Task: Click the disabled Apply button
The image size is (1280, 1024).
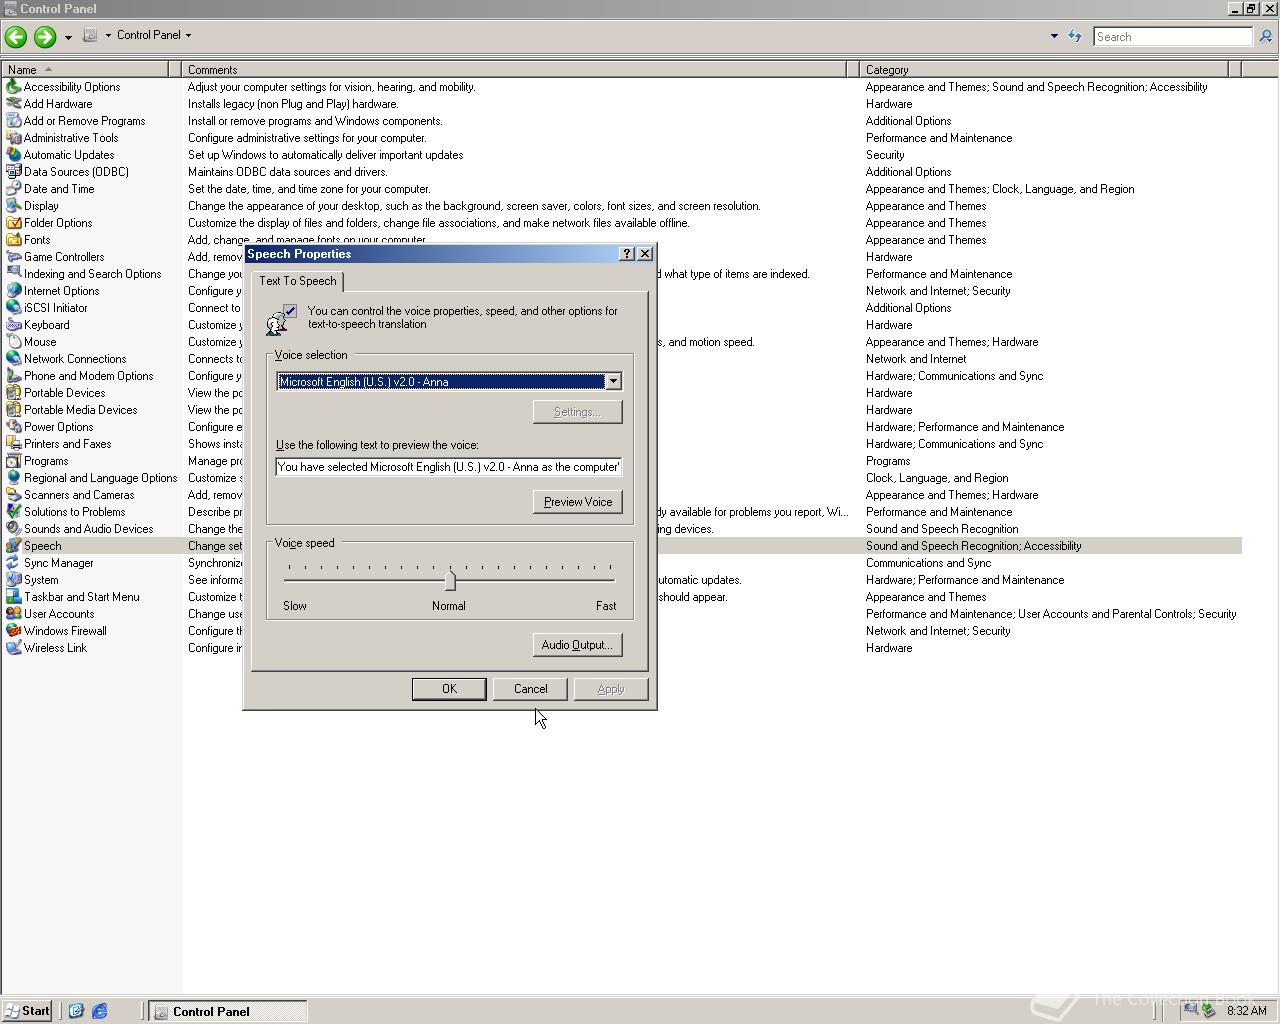Action: (x=611, y=689)
